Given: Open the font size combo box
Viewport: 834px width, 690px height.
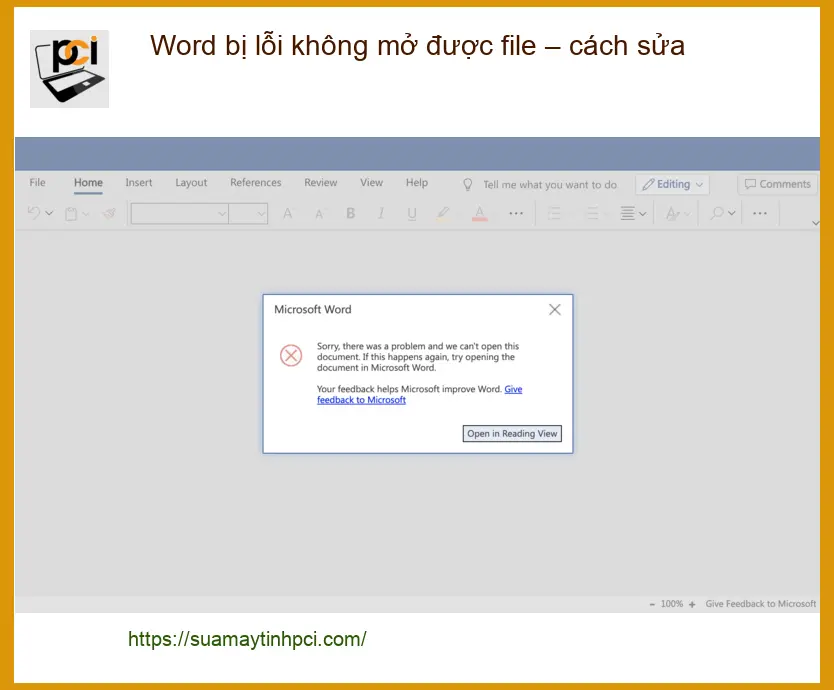Looking at the screenshot, I should (x=248, y=214).
